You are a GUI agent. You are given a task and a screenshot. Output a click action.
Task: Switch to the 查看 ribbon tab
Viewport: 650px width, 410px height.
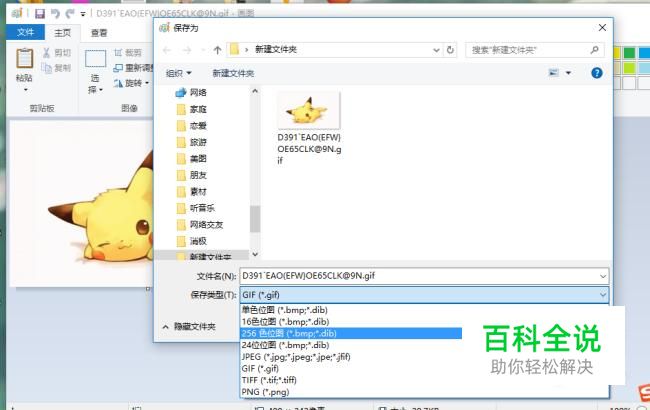click(99, 33)
